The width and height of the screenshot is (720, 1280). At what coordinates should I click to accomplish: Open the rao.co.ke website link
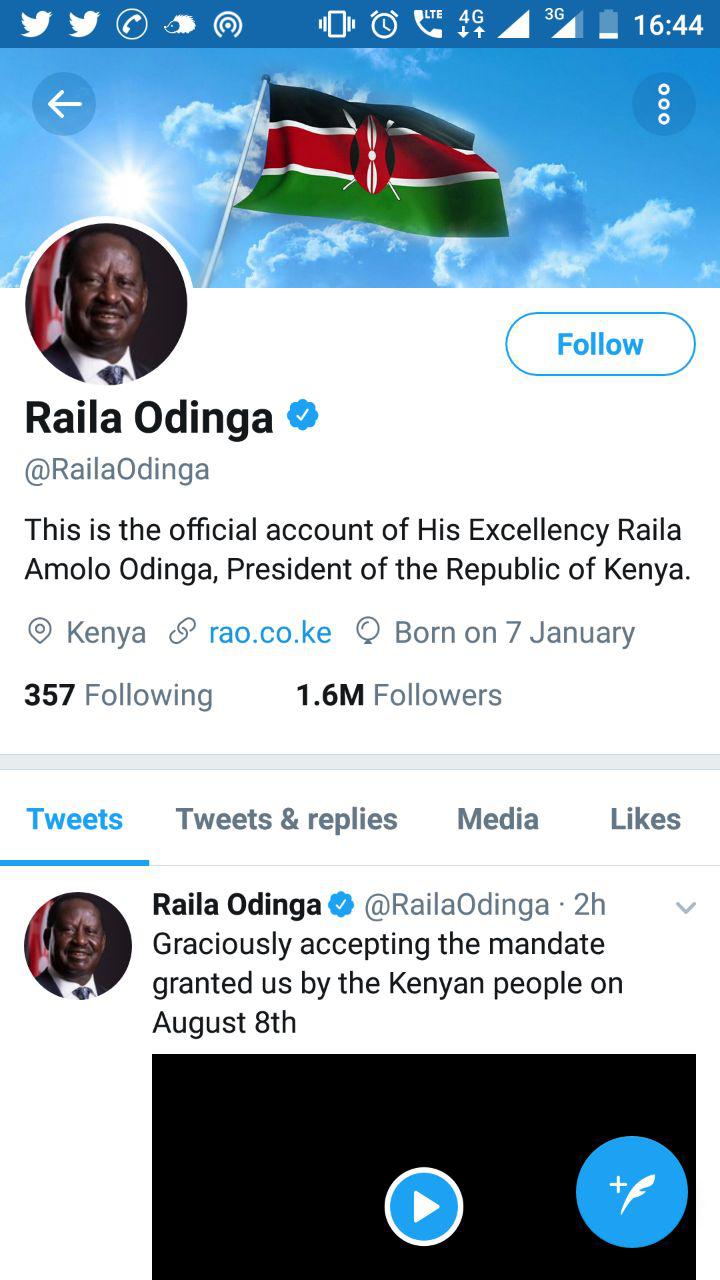(x=270, y=632)
